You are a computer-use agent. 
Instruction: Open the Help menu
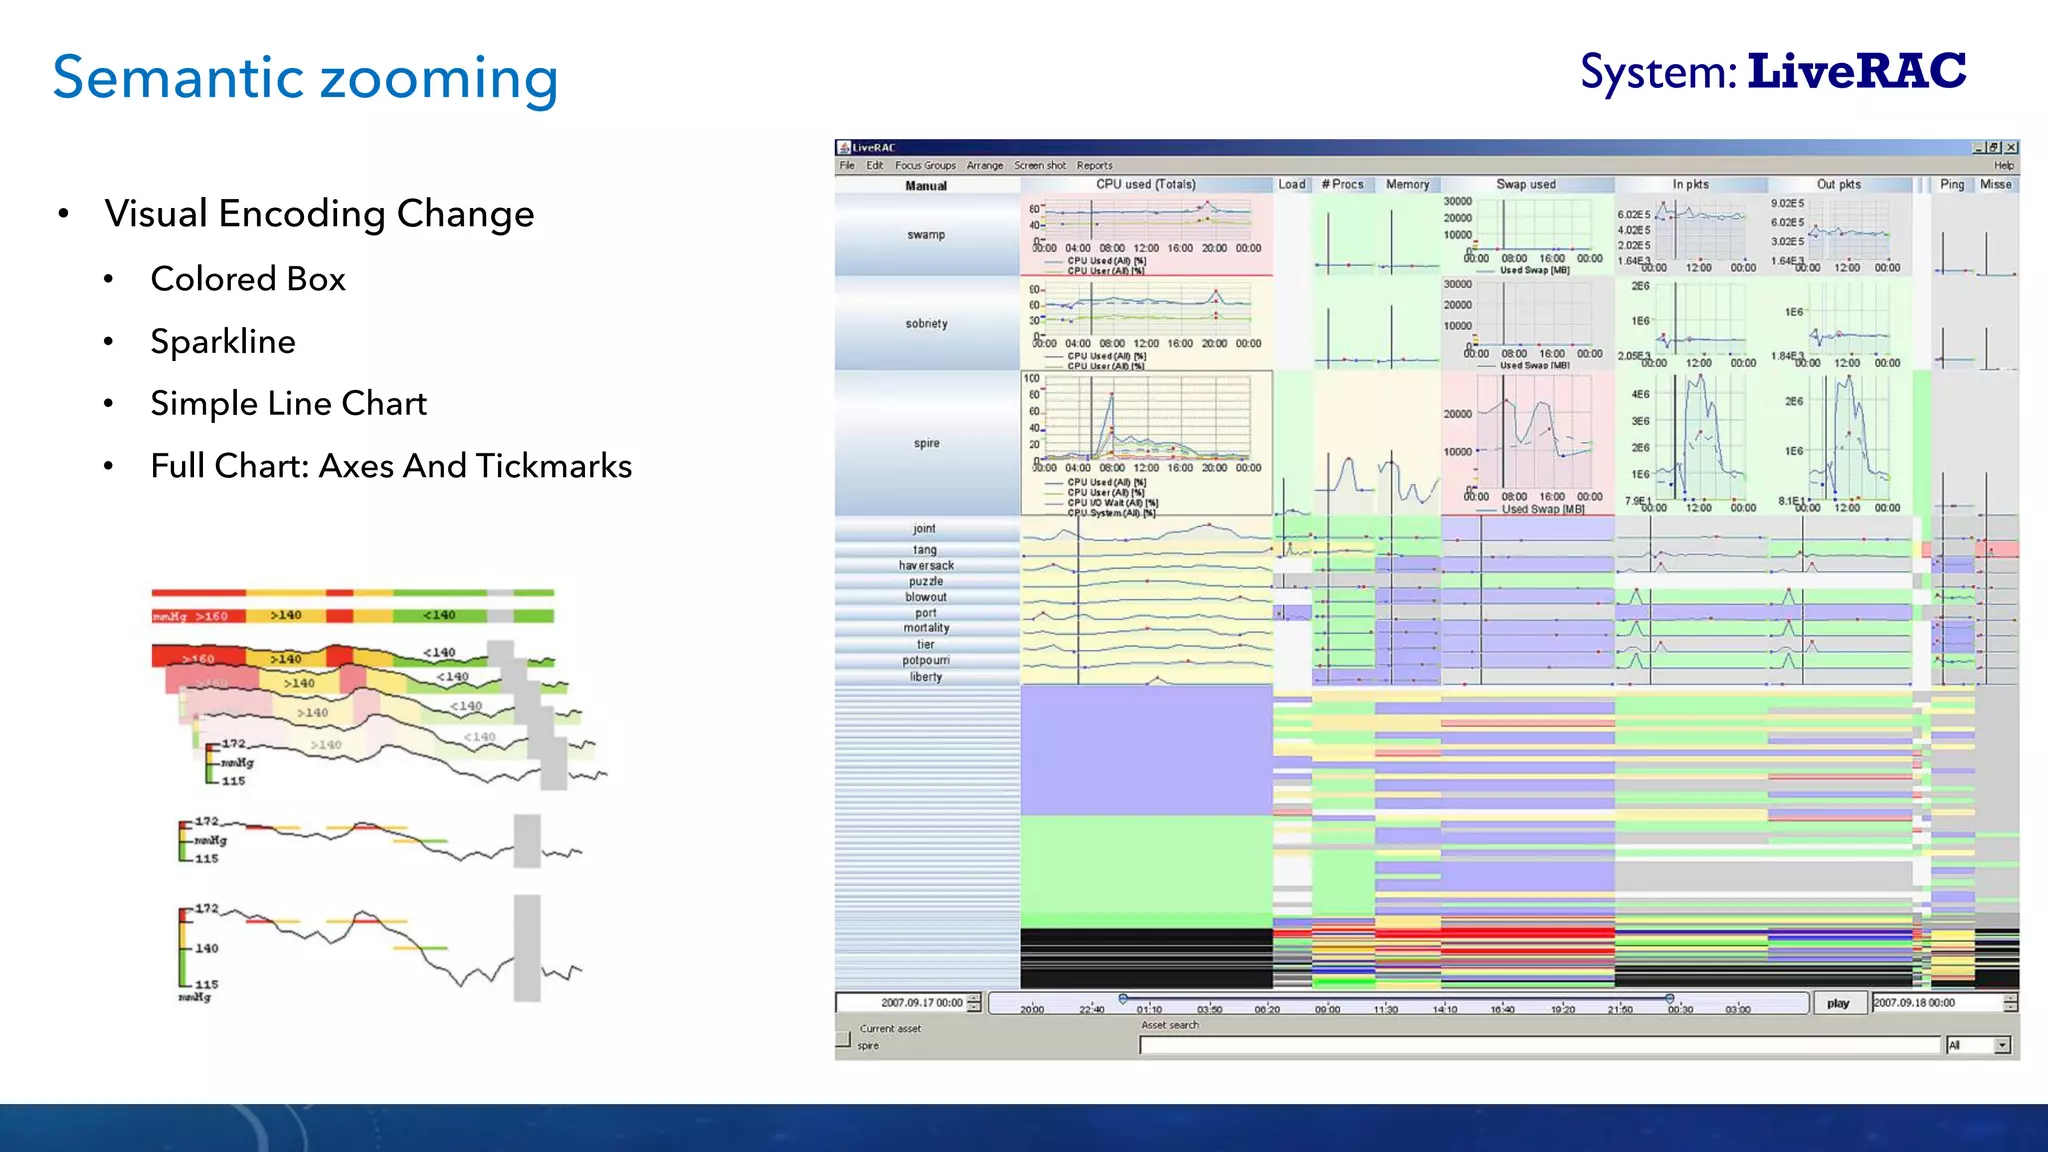pos(2003,166)
